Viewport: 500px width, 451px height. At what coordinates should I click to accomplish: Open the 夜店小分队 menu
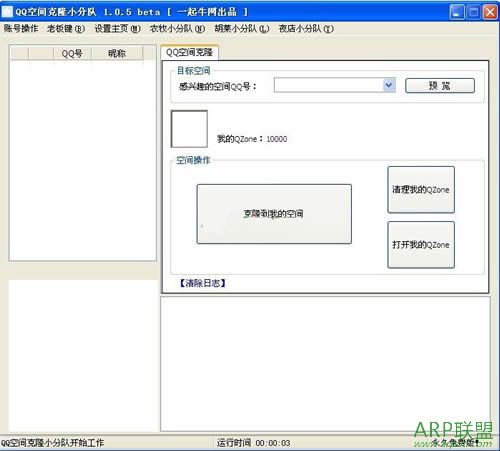306,29
